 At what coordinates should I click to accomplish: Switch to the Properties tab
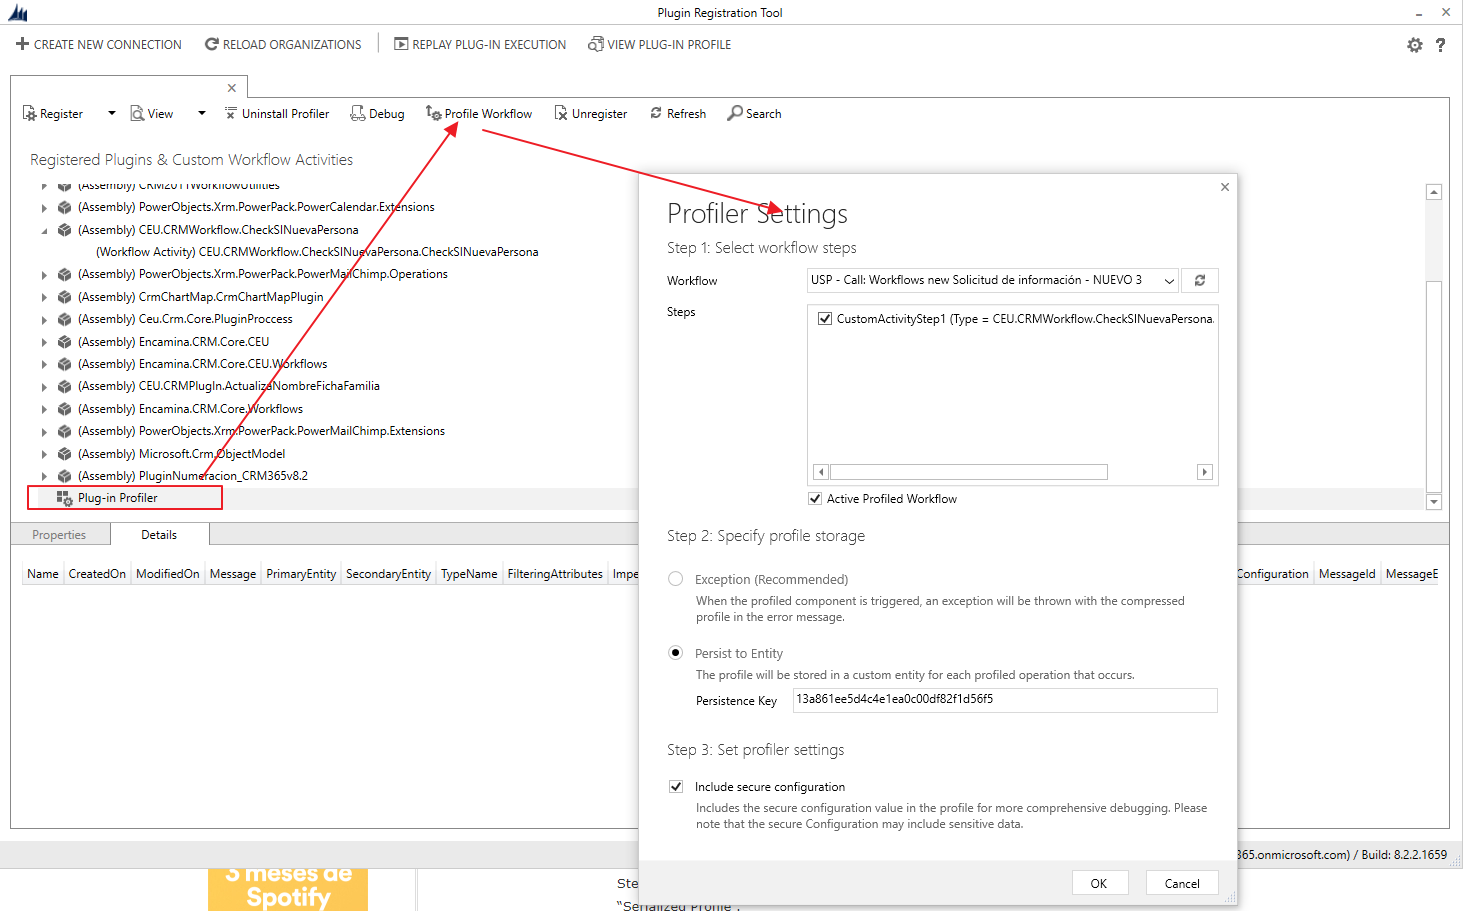59,535
